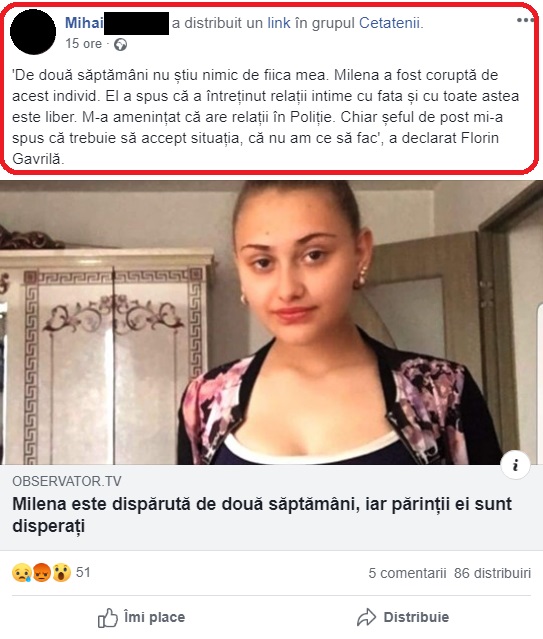Image resolution: width=543 pixels, height=639 pixels.
Task: Click the thumbs-up Îmi place icon
Action: [x=108, y=618]
